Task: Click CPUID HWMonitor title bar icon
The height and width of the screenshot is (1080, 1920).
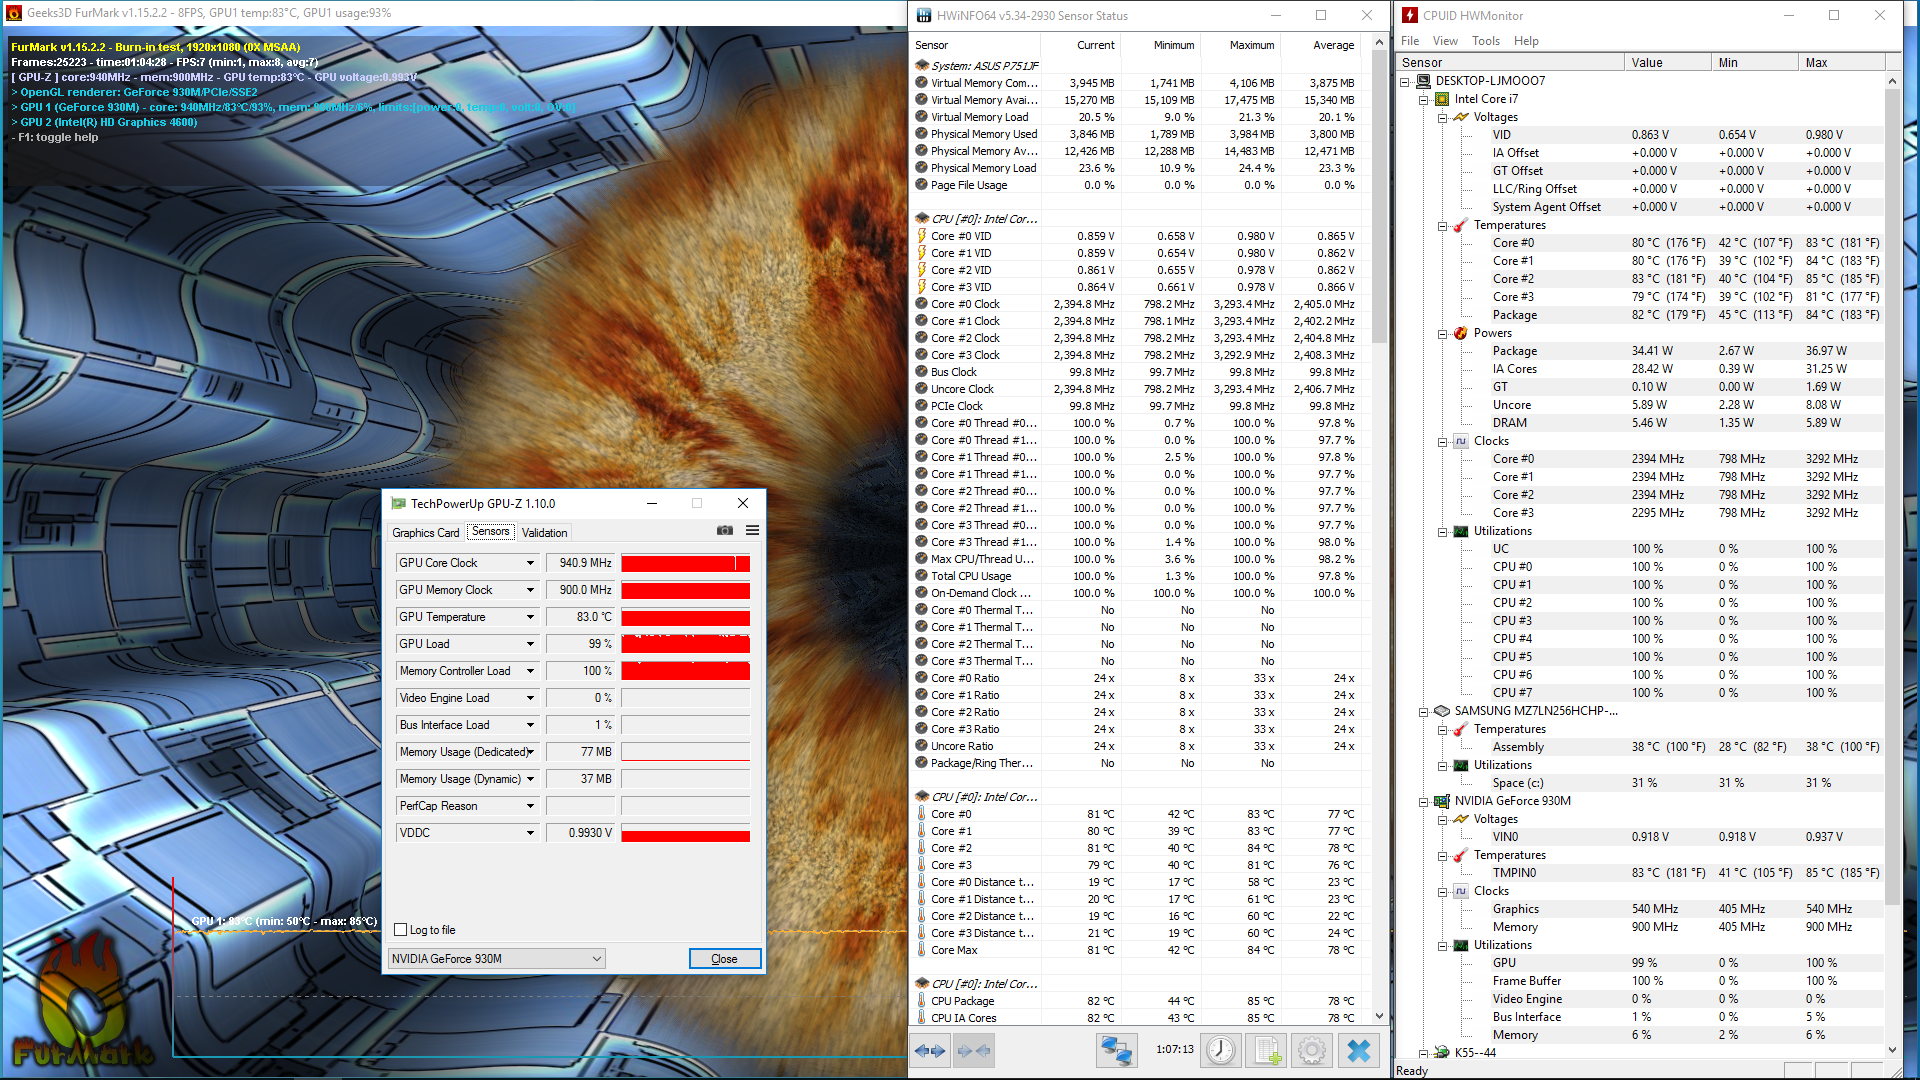Action: coord(1410,15)
